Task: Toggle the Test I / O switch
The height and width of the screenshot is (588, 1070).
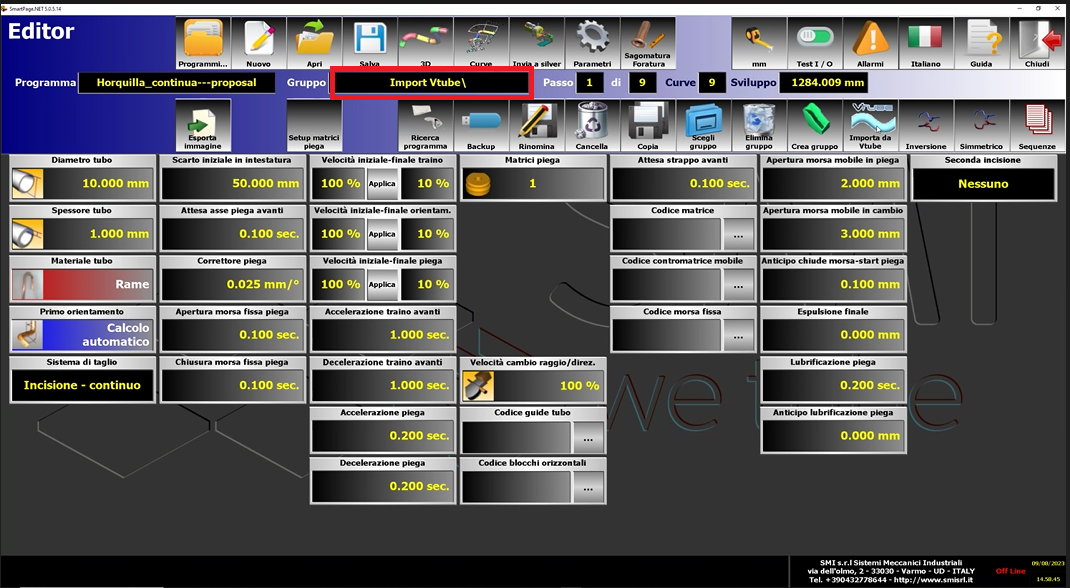Action: pyautogui.click(x=815, y=43)
